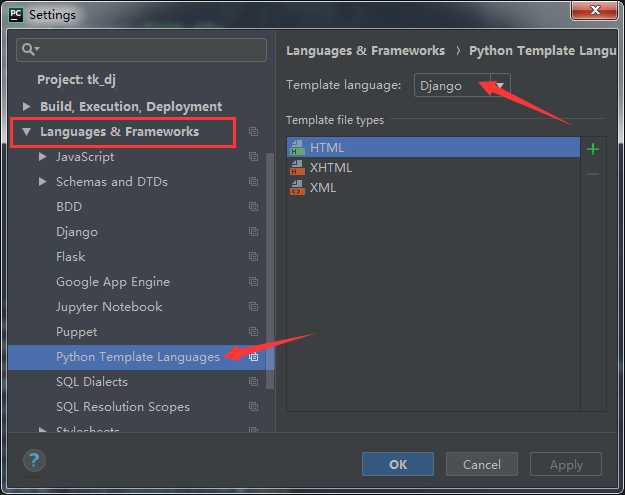The image size is (625, 495).
Task: Click project-level icon beside Jupyter Notebook
Action: 254,306
